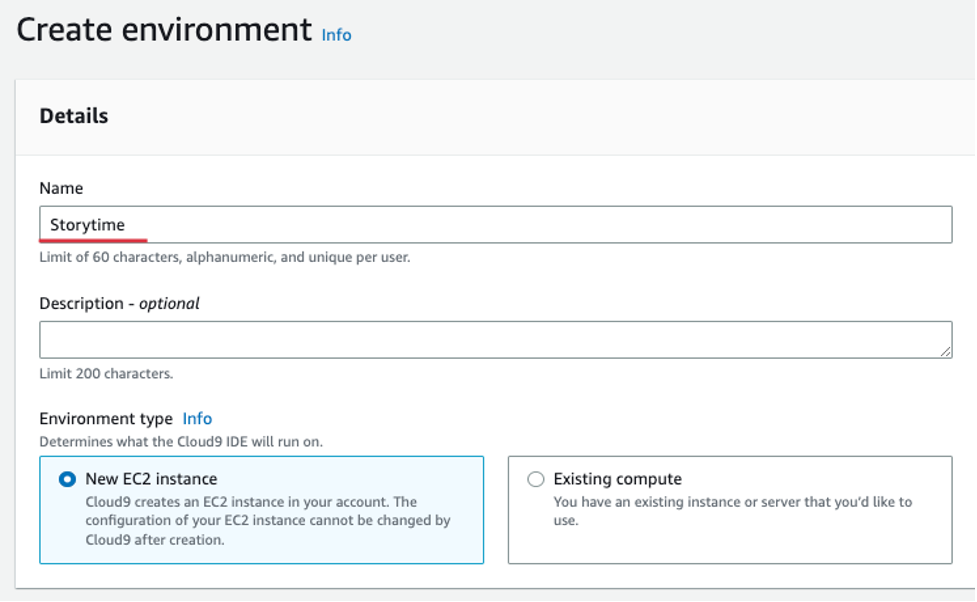Click the 60 character limit hint text

pyautogui.click(x=224, y=257)
